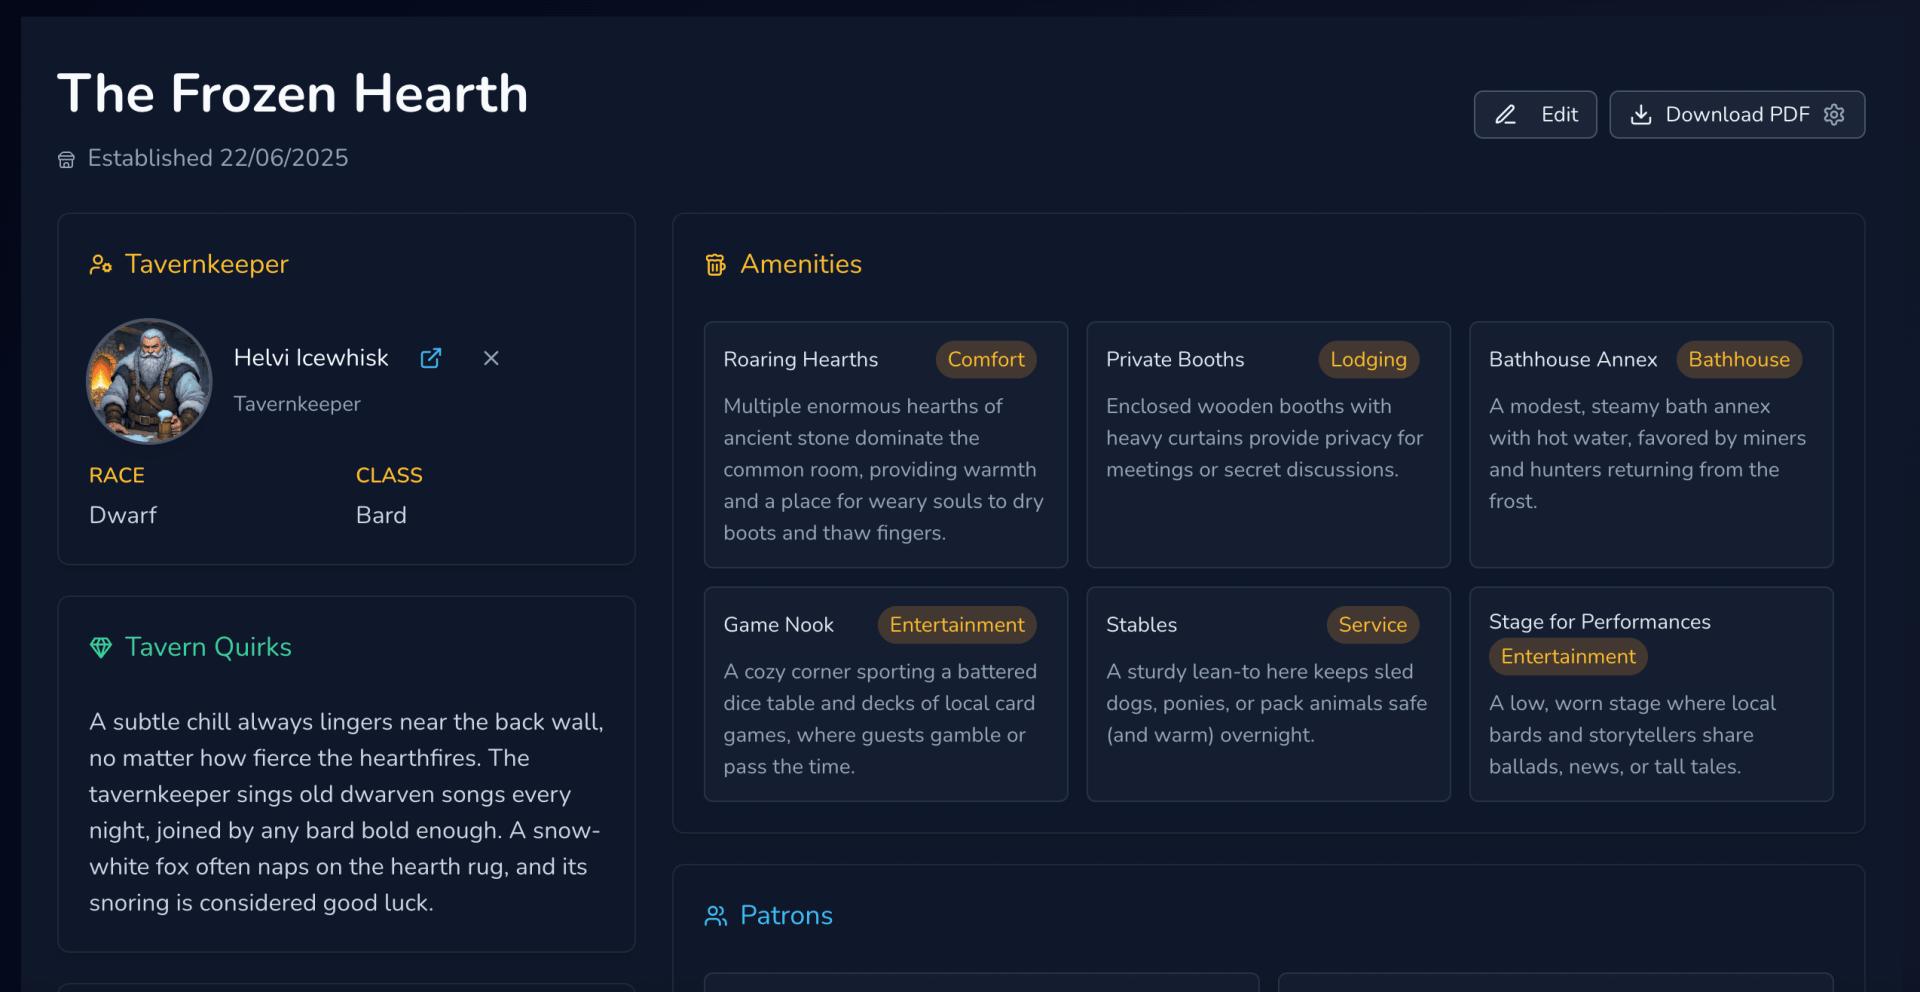The width and height of the screenshot is (1920, 992).
Task: Click Helvi Icewhisk portrait thumbnail
Action: click(x=149, y=381)
